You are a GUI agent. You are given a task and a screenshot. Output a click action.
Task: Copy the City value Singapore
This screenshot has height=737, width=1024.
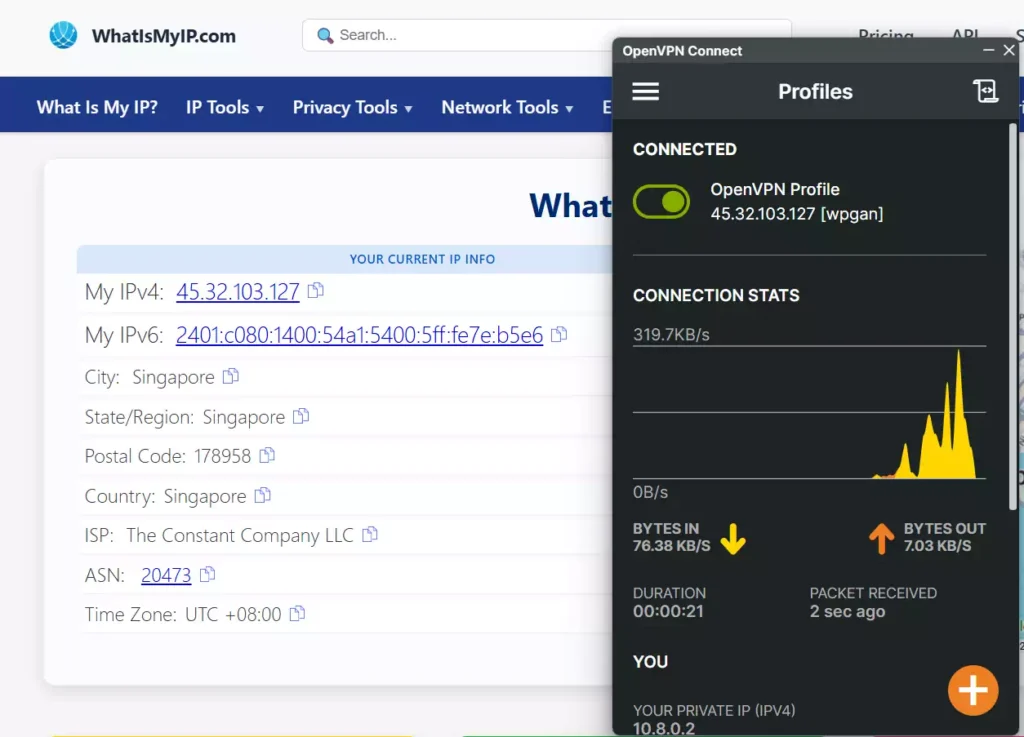[x=231, y=376]
